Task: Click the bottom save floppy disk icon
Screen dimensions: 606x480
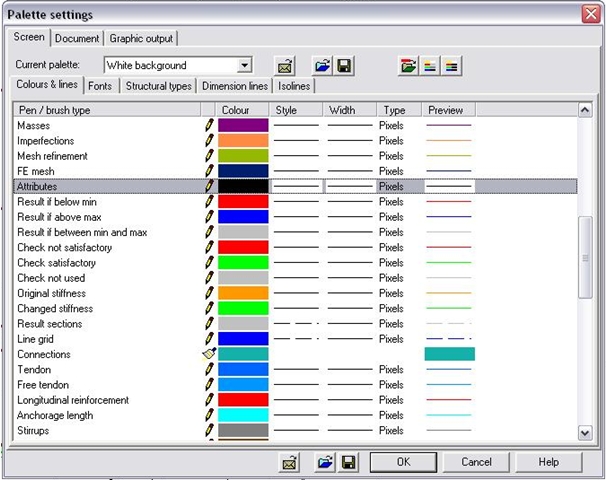Action: click(349, 462)
